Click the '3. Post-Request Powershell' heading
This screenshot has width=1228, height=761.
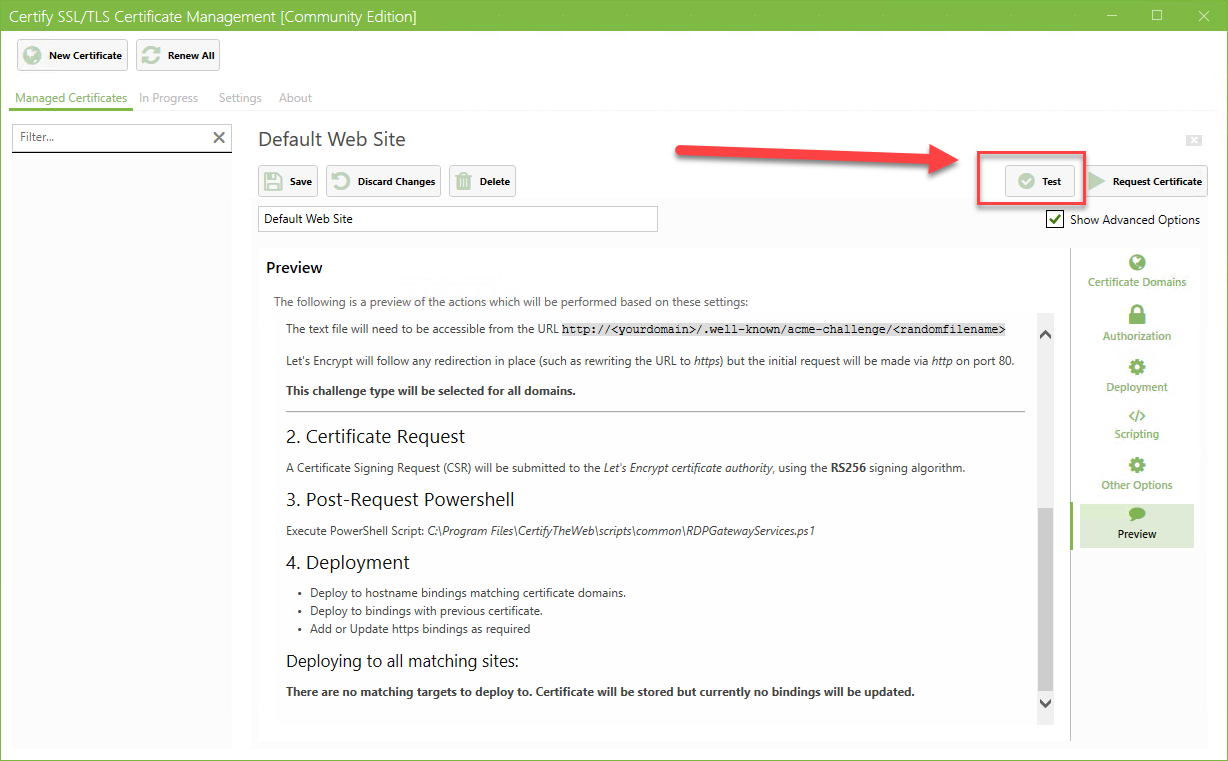400,500
